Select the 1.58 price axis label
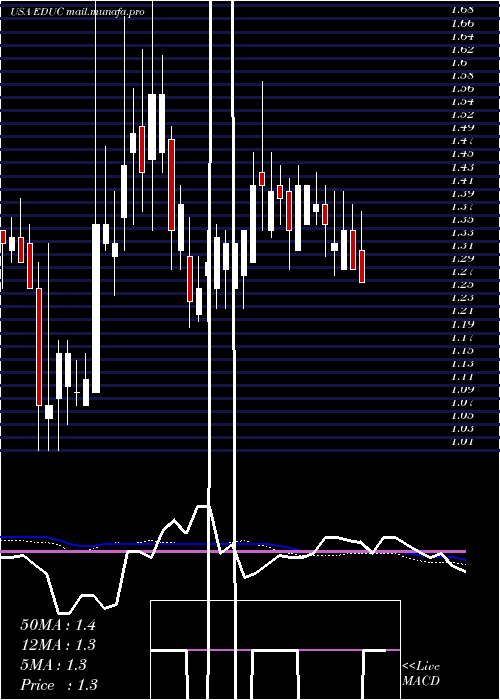The image size is (500, 700). [x=462, y=75]
